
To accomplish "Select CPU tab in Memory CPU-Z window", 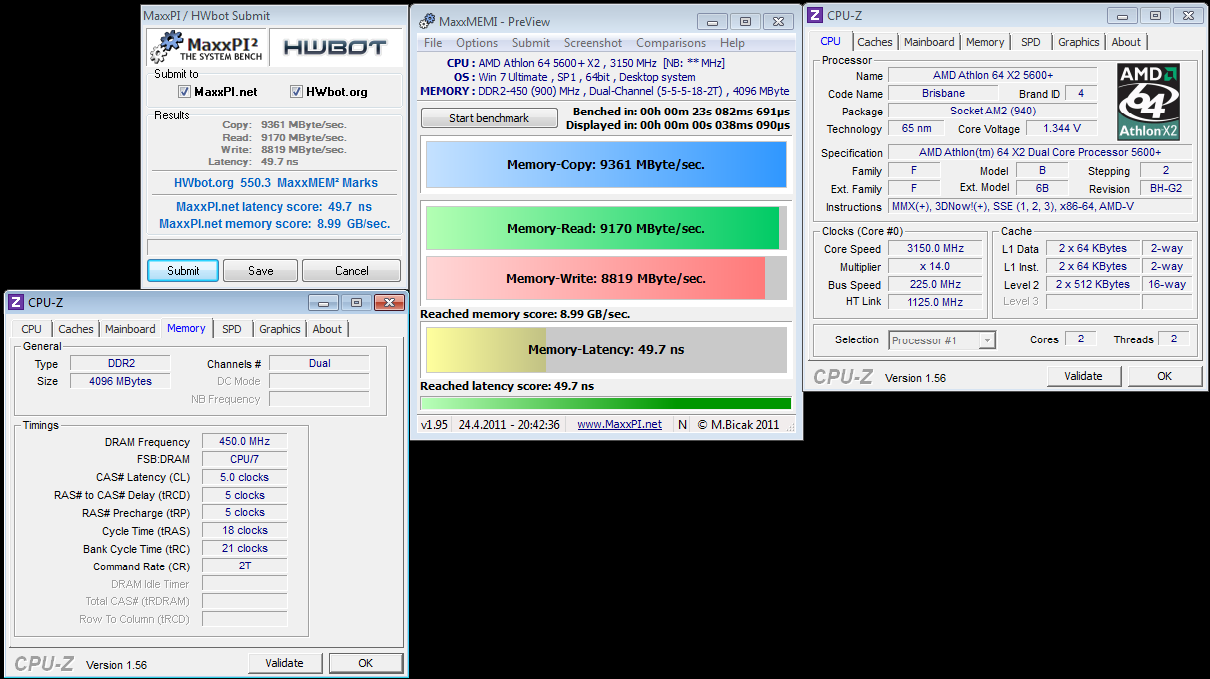I will (x=32, y=329).
